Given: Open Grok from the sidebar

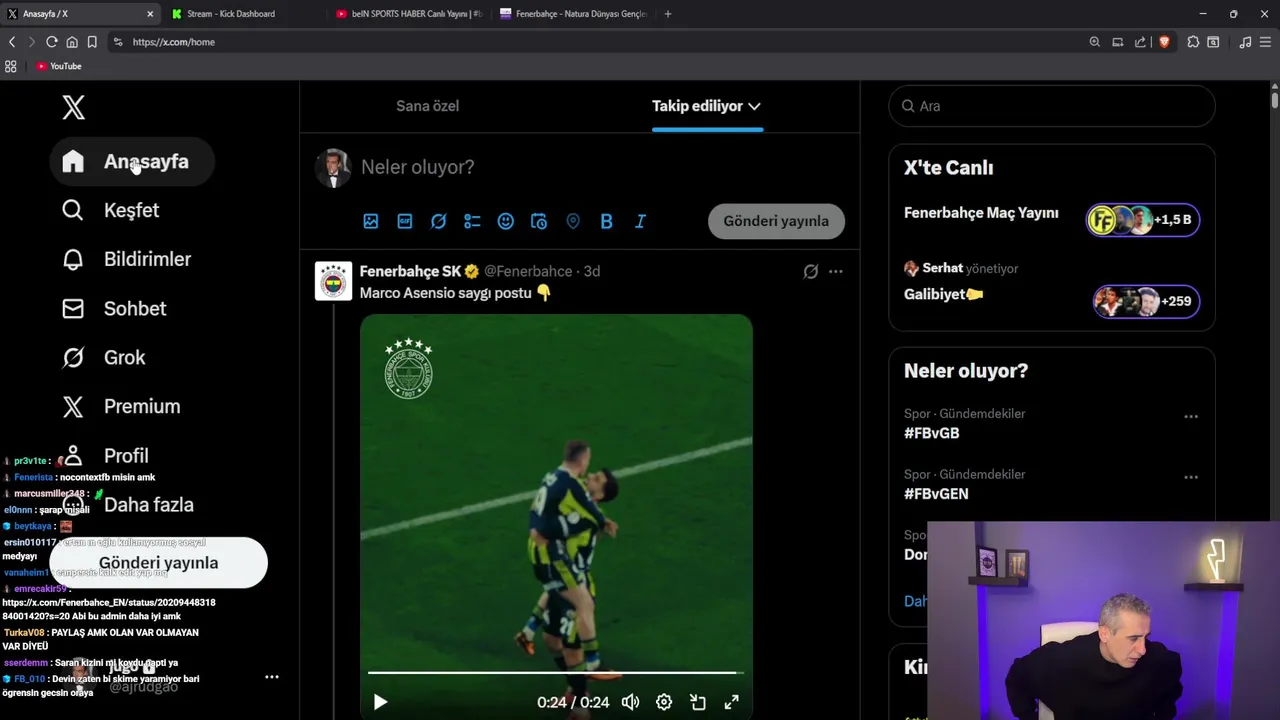Looking at the screenshot, I should coord(104,357).
